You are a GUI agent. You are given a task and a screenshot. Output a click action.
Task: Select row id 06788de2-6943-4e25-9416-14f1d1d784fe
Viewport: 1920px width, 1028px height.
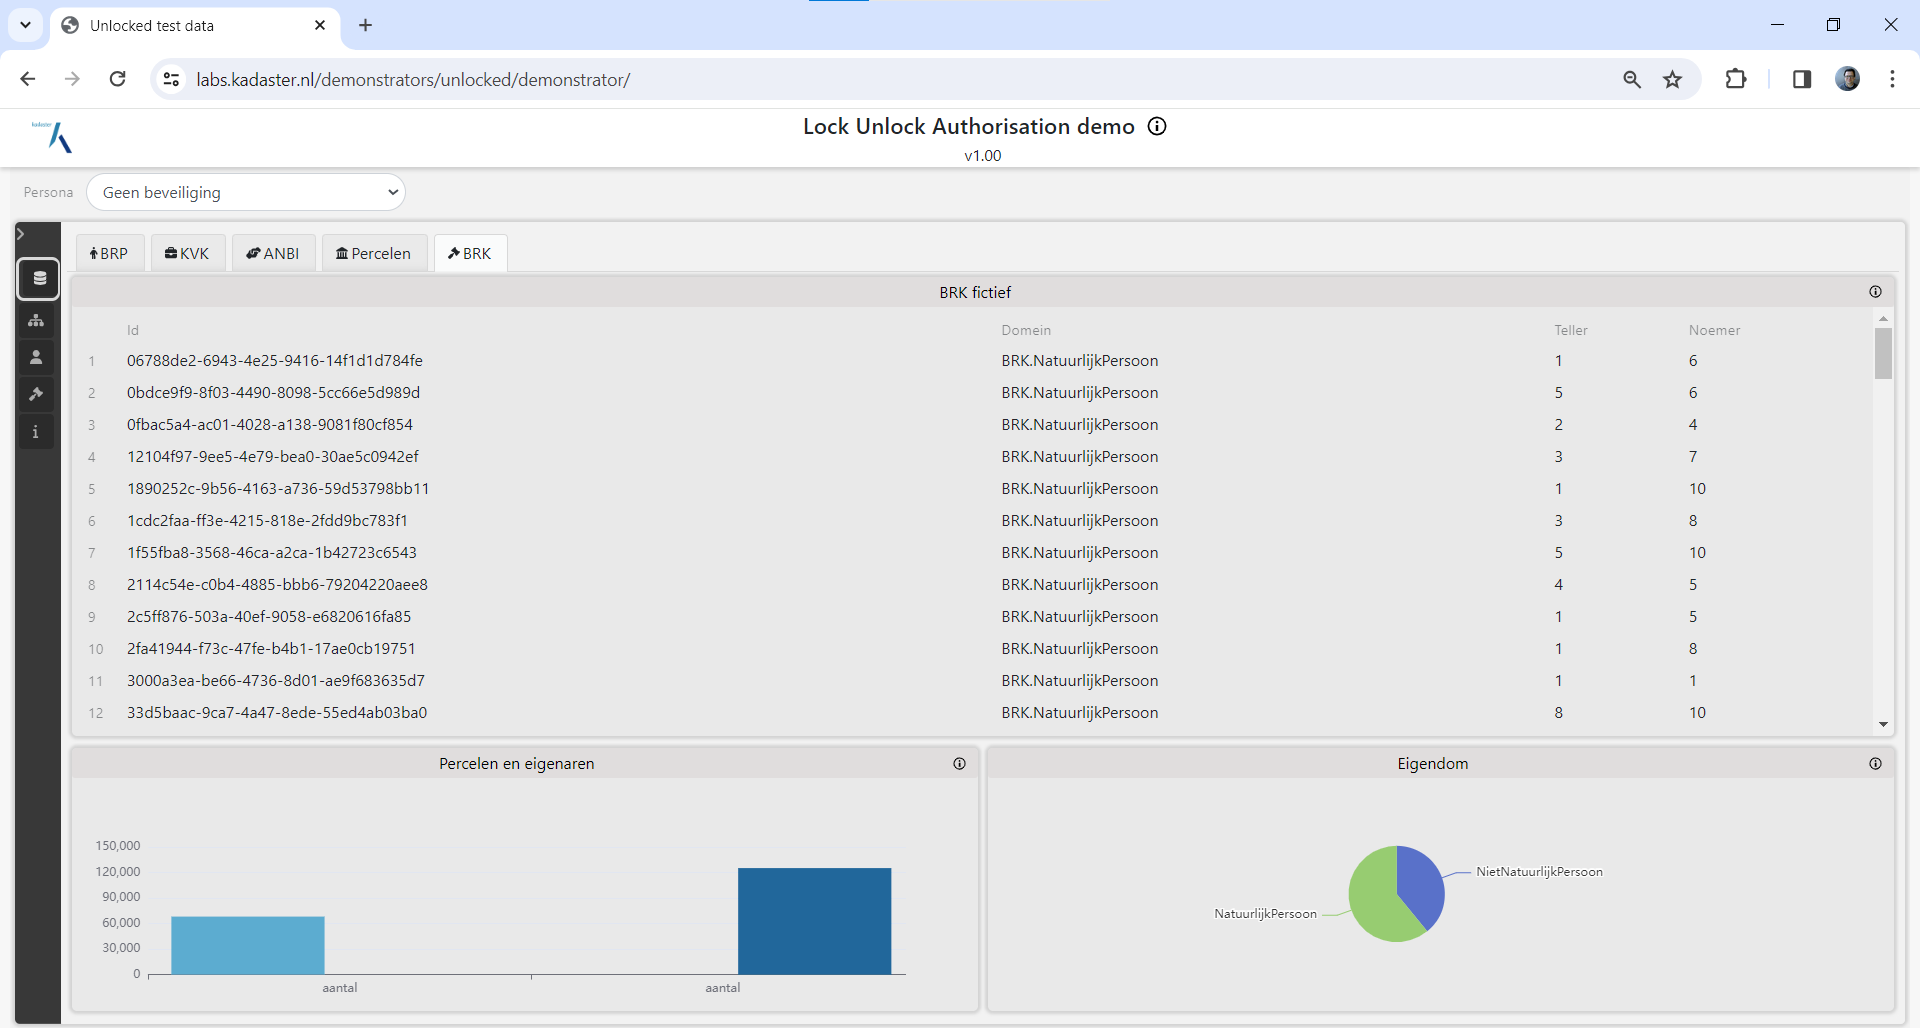click(x=275, y=361)
